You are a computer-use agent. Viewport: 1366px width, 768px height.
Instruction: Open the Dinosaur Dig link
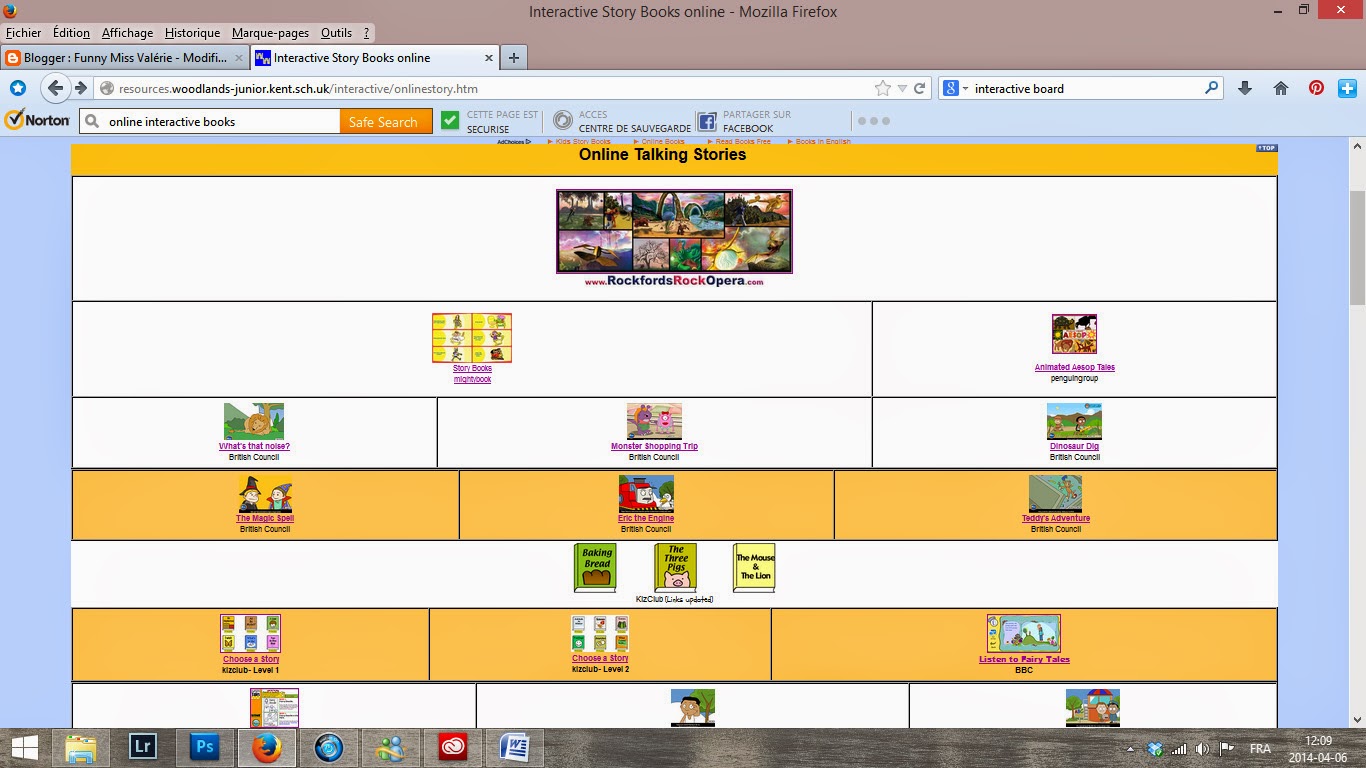[x=1074, y=446]
